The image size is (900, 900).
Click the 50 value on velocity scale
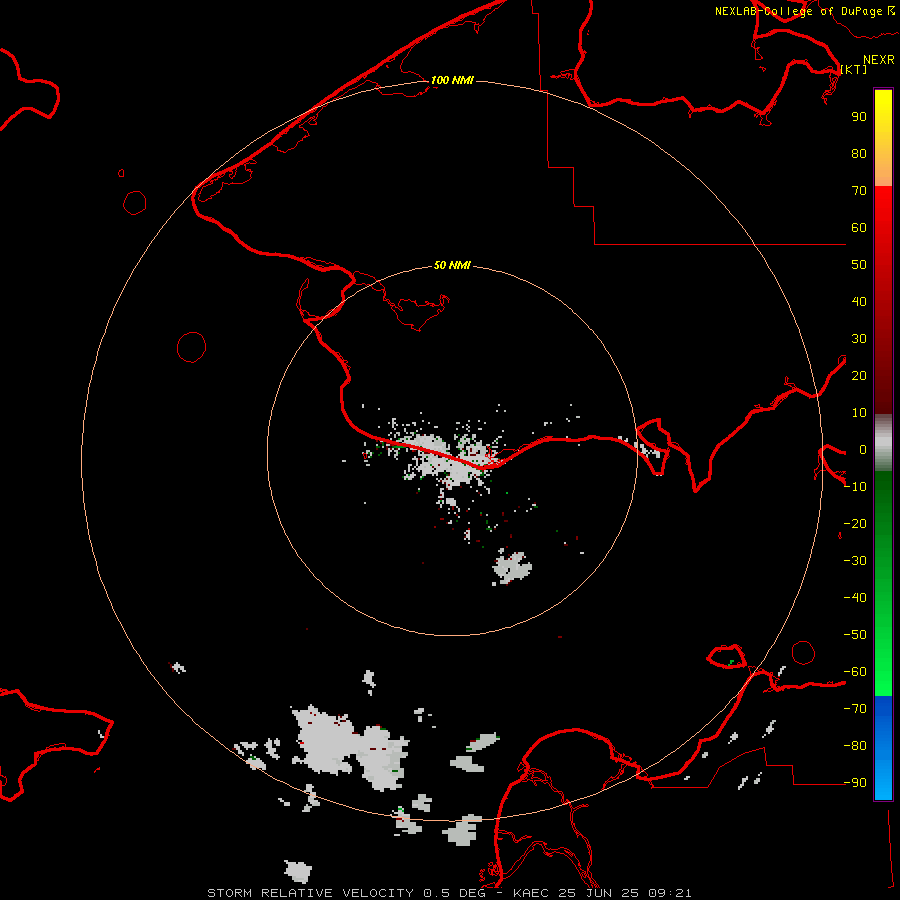[x=859, y=265]
